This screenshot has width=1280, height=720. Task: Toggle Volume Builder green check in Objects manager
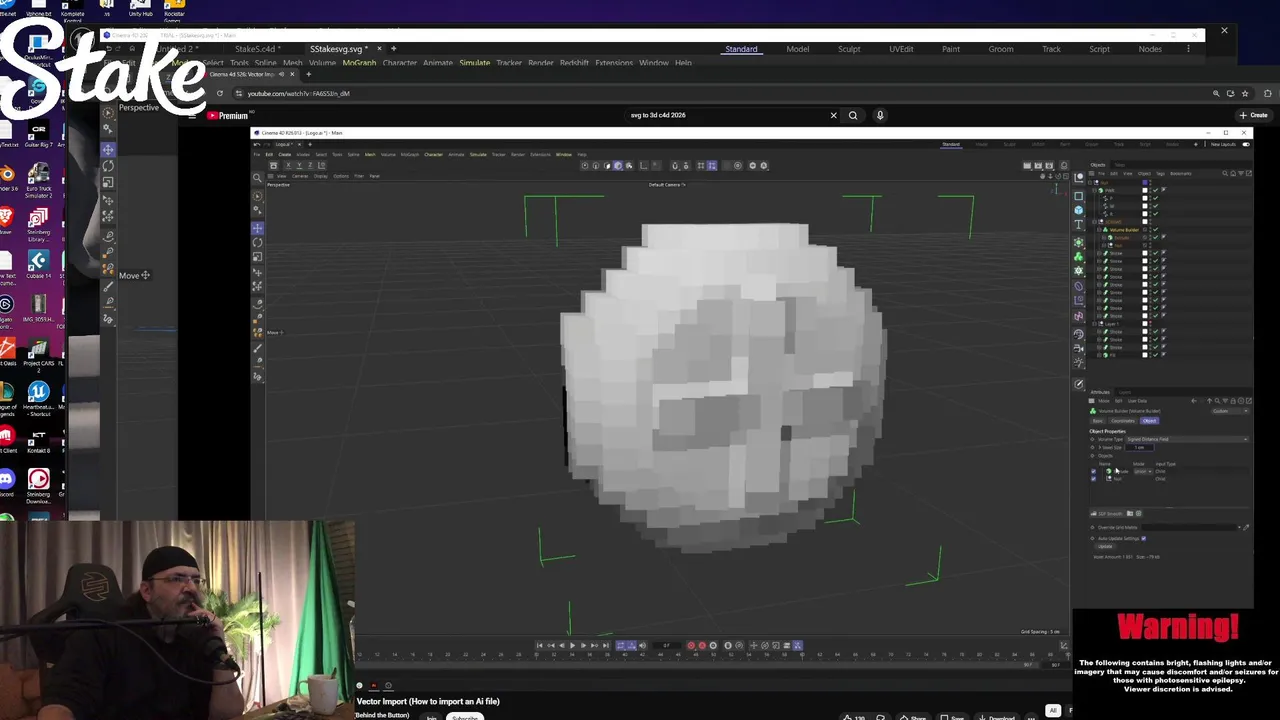coord(1156,229)
